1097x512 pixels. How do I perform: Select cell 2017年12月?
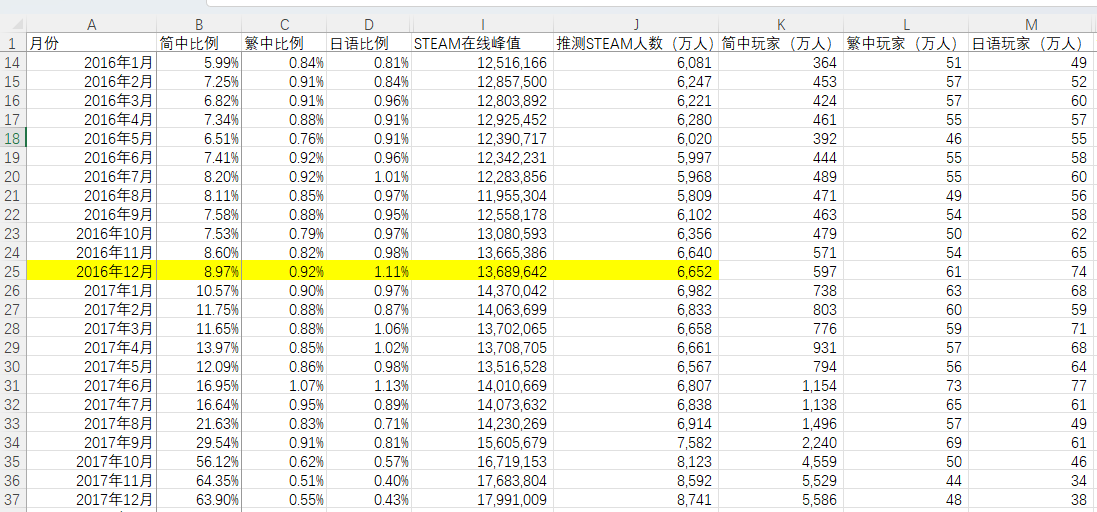tap(92, 500)
